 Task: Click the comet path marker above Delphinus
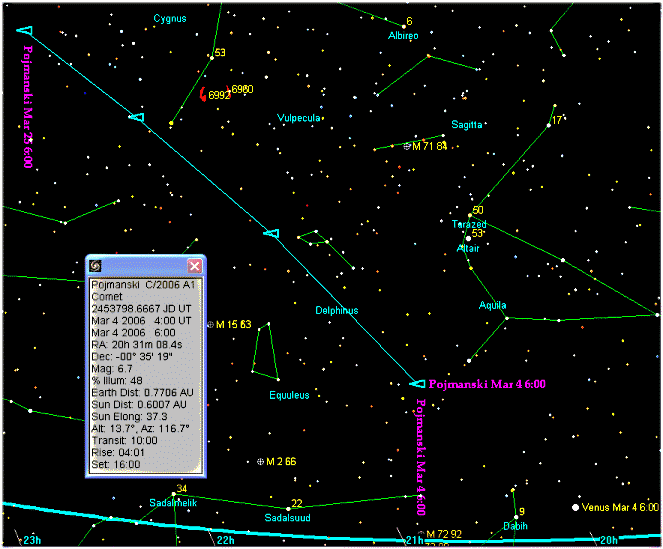tap(270, 233)
